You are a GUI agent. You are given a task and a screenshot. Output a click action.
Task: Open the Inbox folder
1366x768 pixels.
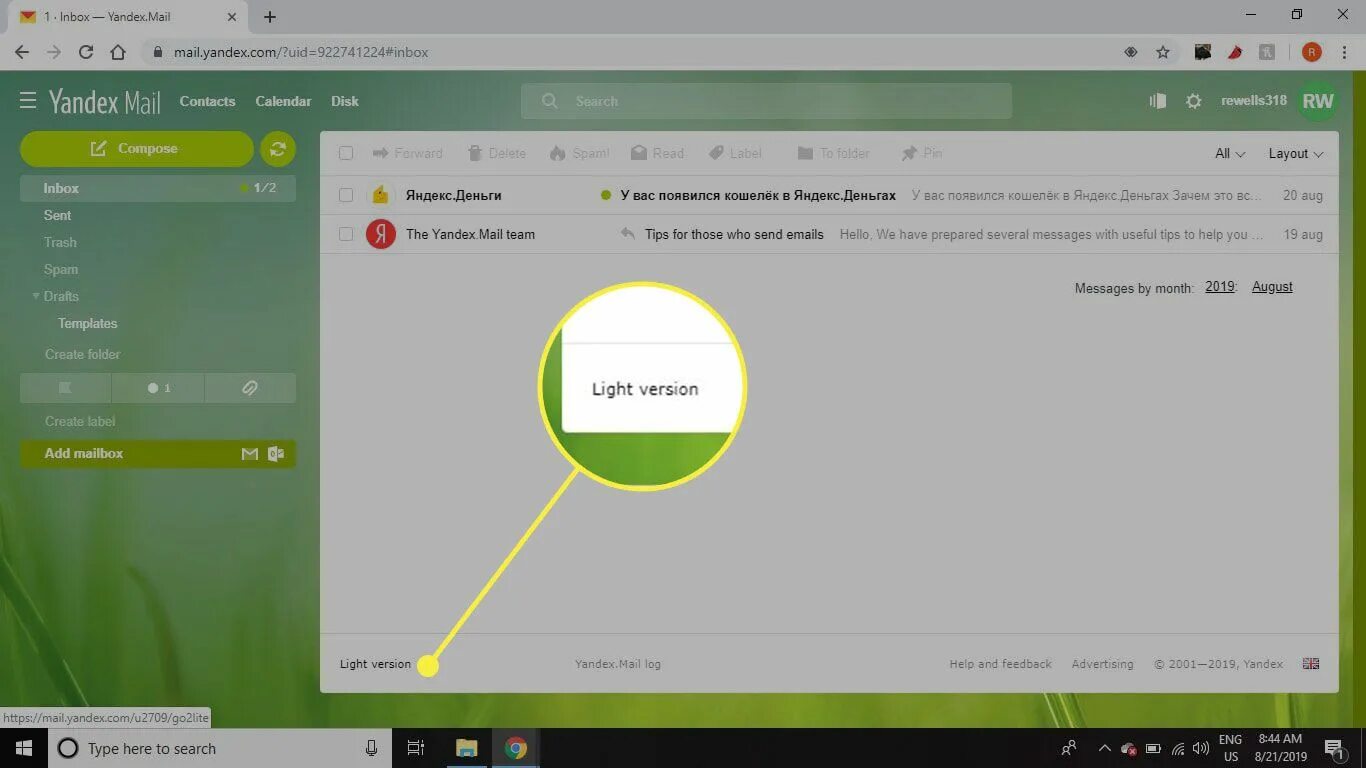158,188
